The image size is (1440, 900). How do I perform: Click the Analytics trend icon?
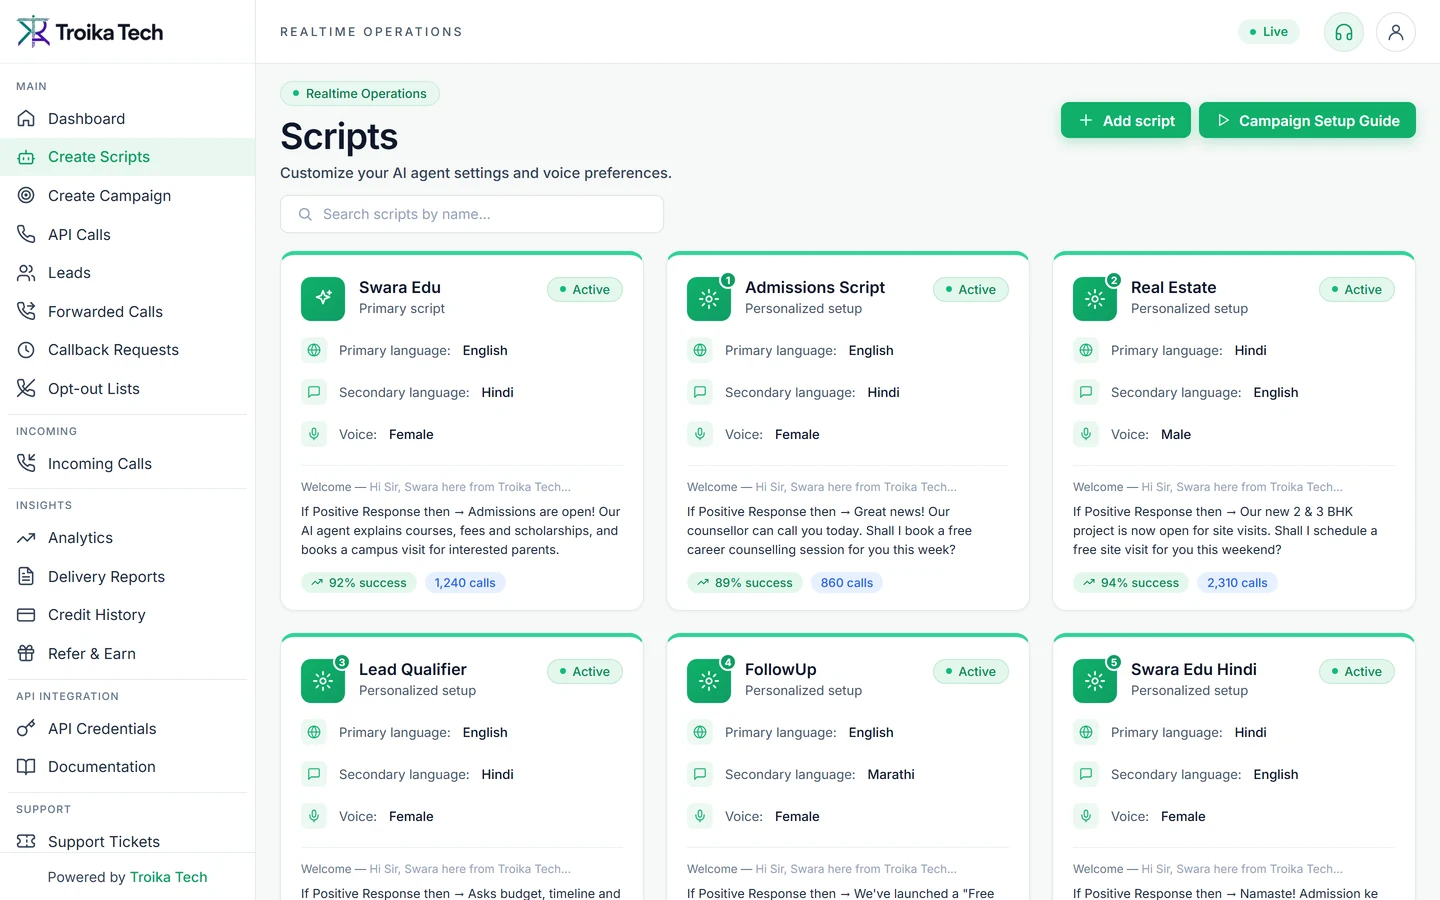point(26,538)
